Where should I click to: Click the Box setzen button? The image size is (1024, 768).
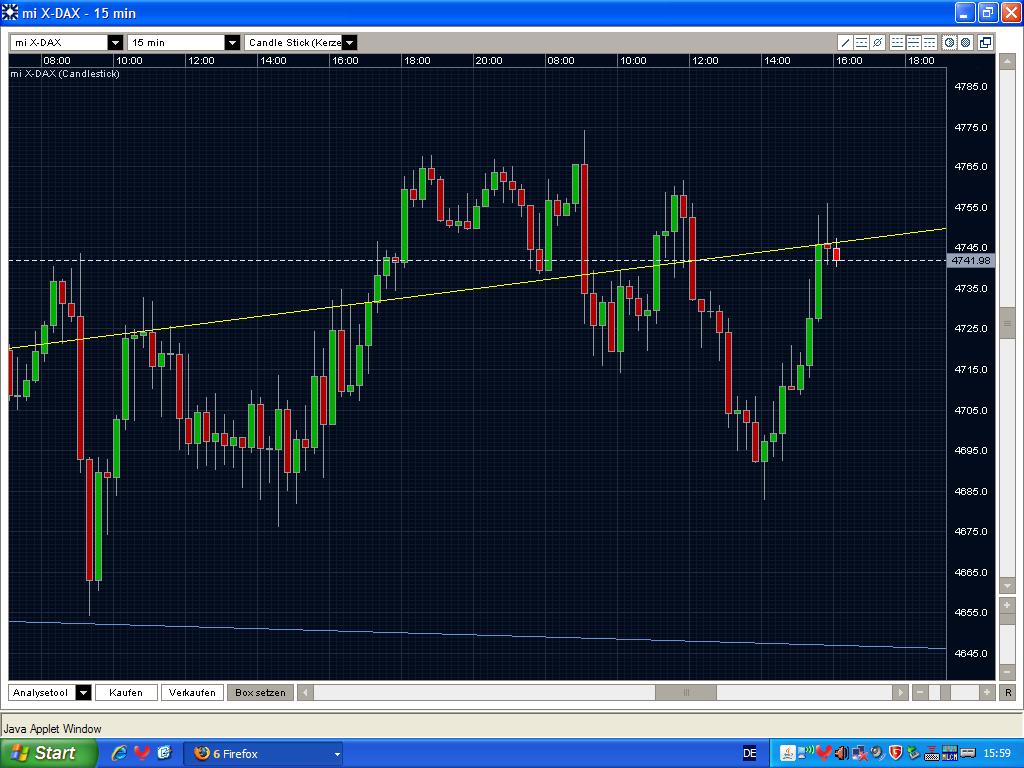tap(260, 692)
